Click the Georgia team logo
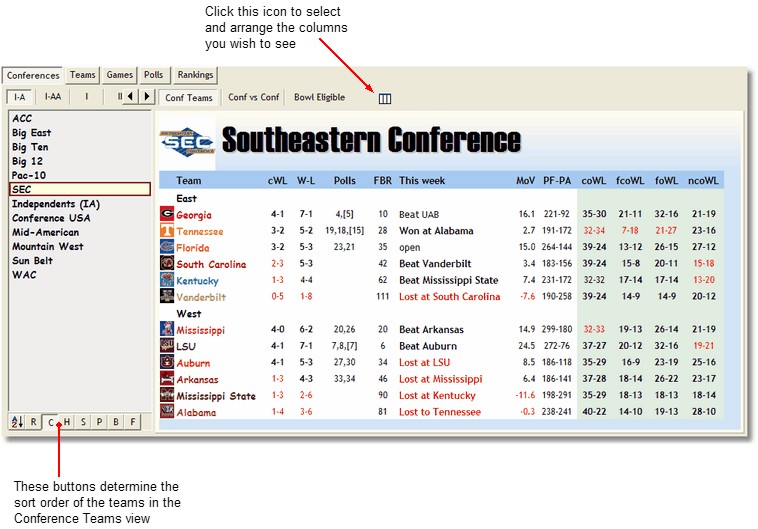Image resolution: width=758 pixels, height=529 pixels. coord(167,213)
